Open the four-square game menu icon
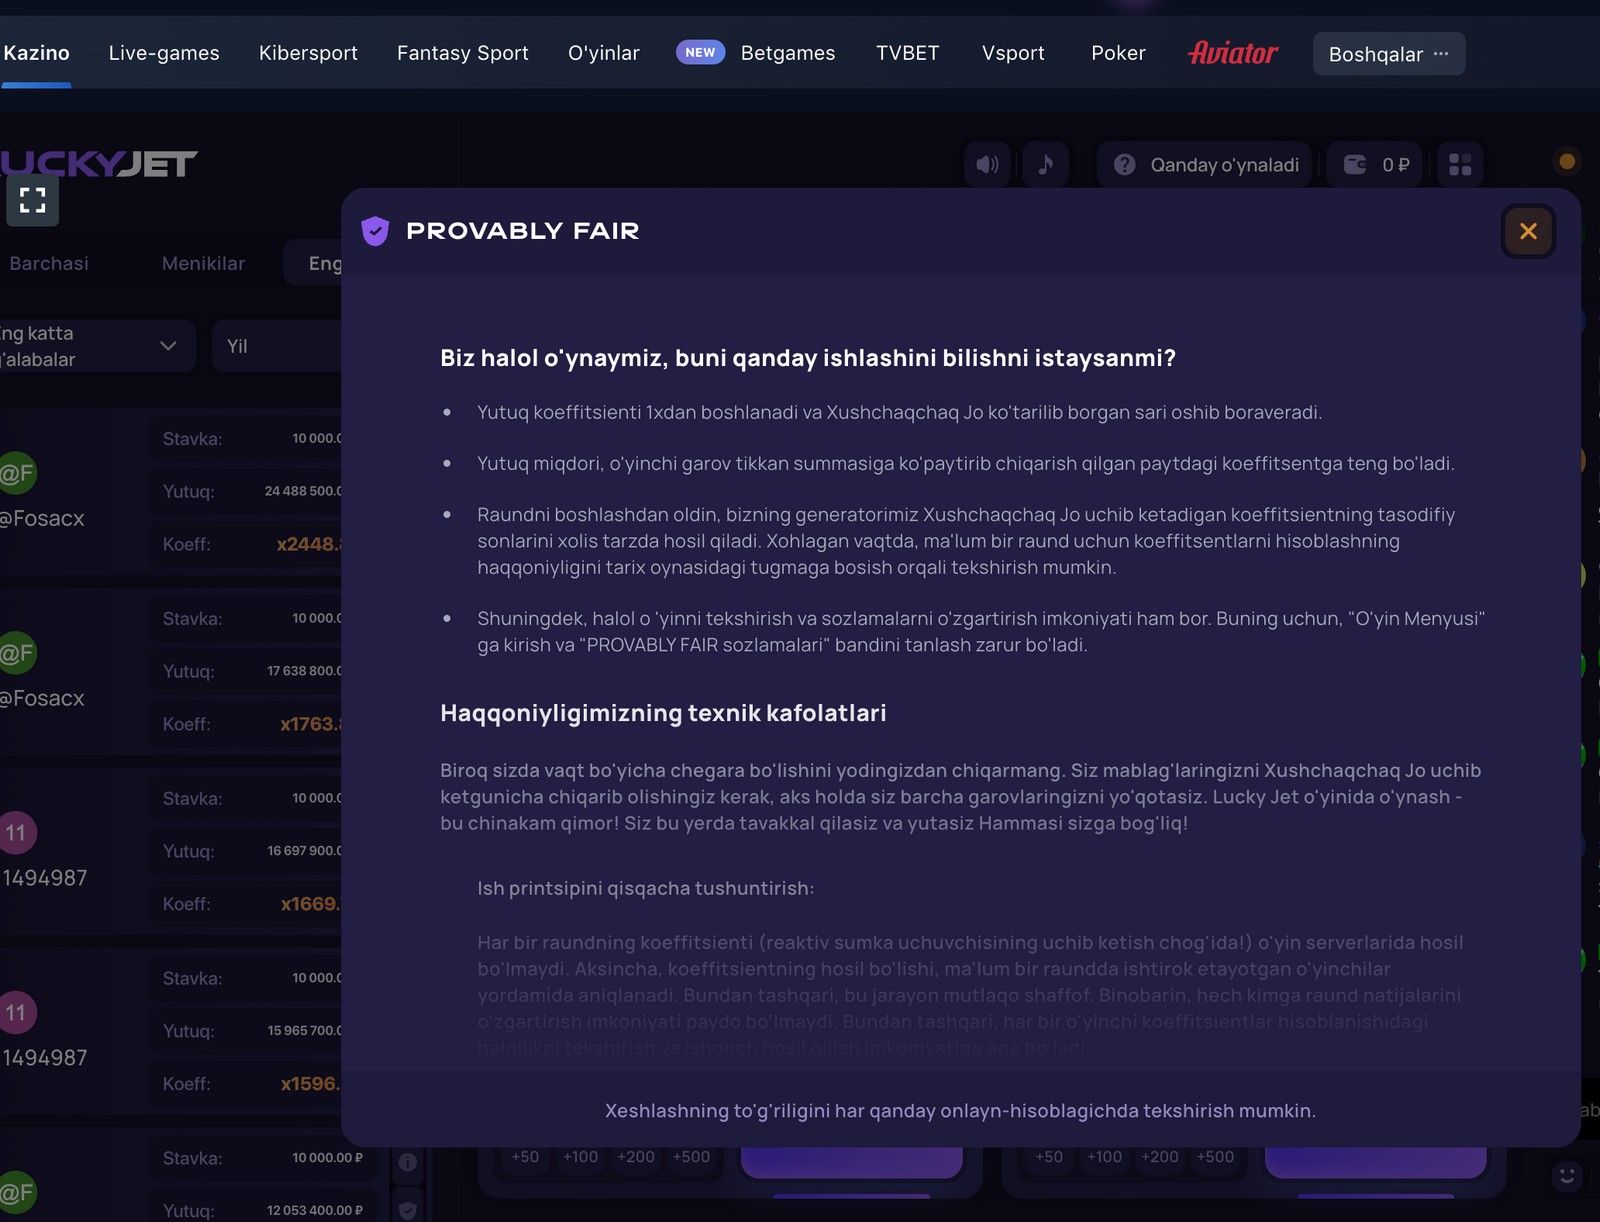This screenshot has width=1600, height=1222. (x=1460, y=165)
